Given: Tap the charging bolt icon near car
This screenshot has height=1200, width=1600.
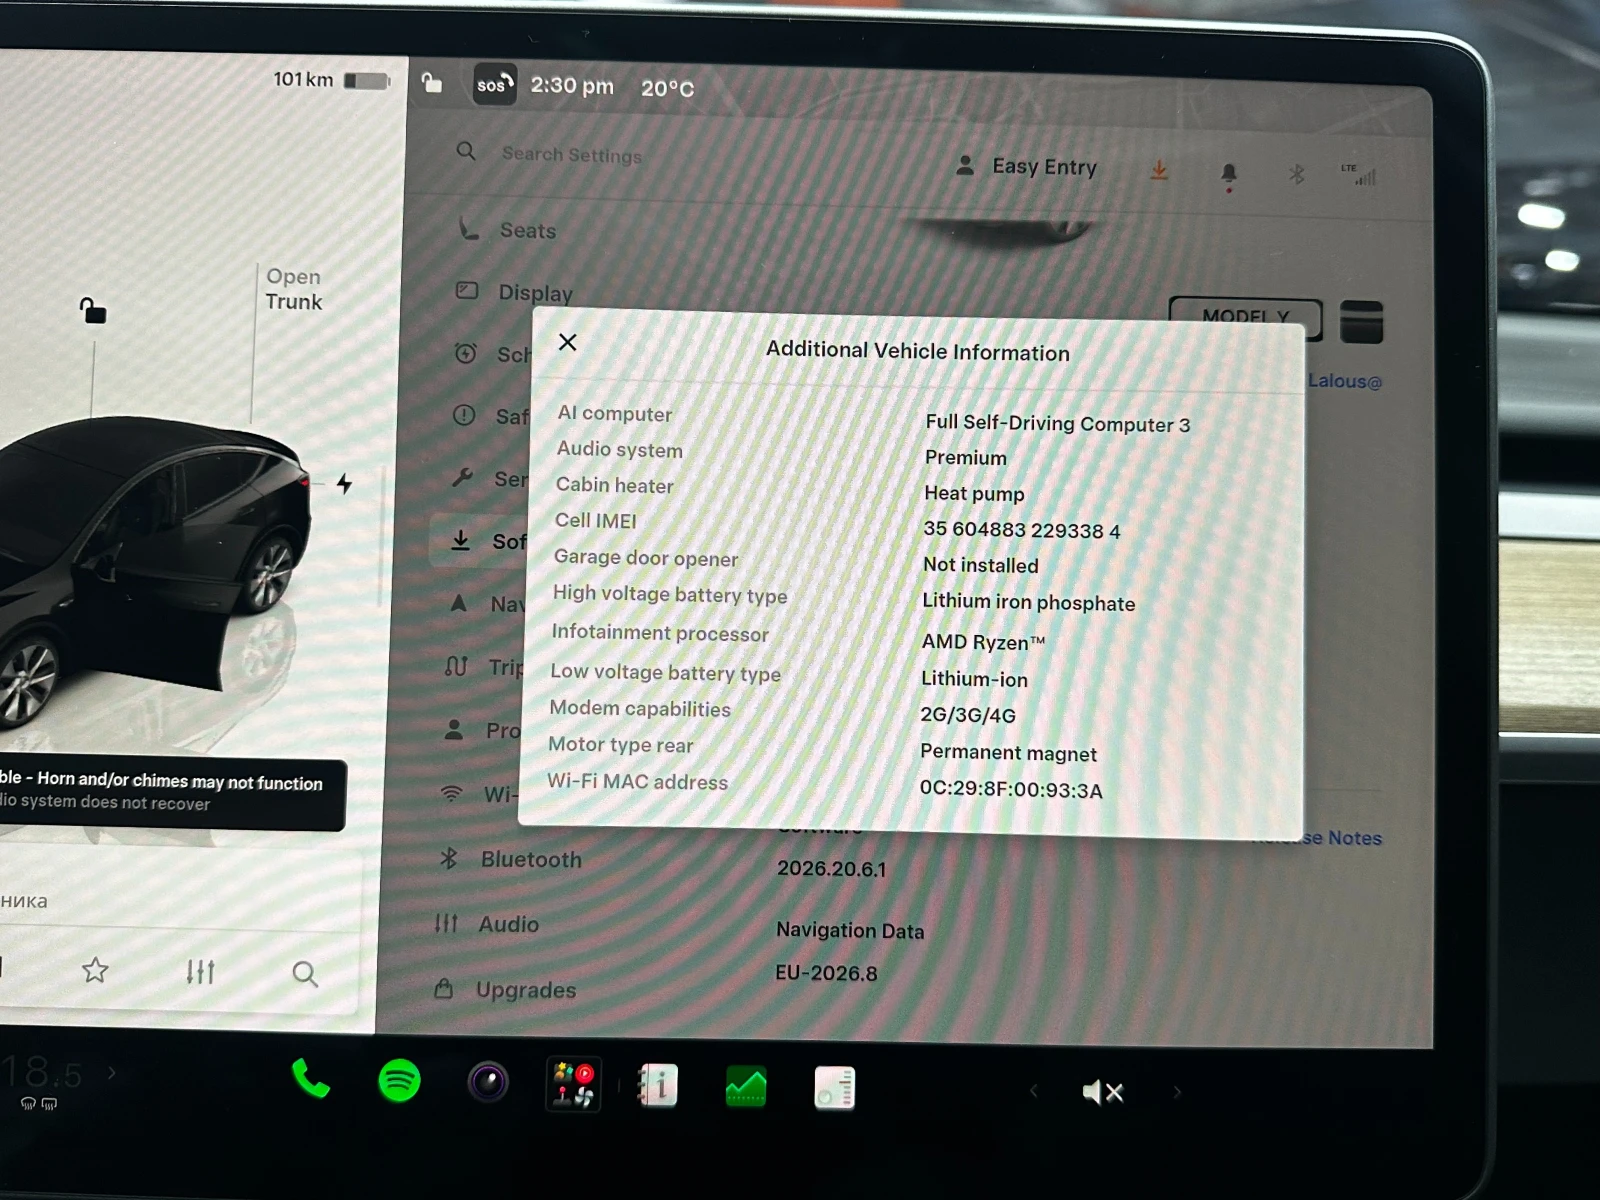Looking at the screenshot, I should pyautogui.click(x=345, y=484).
